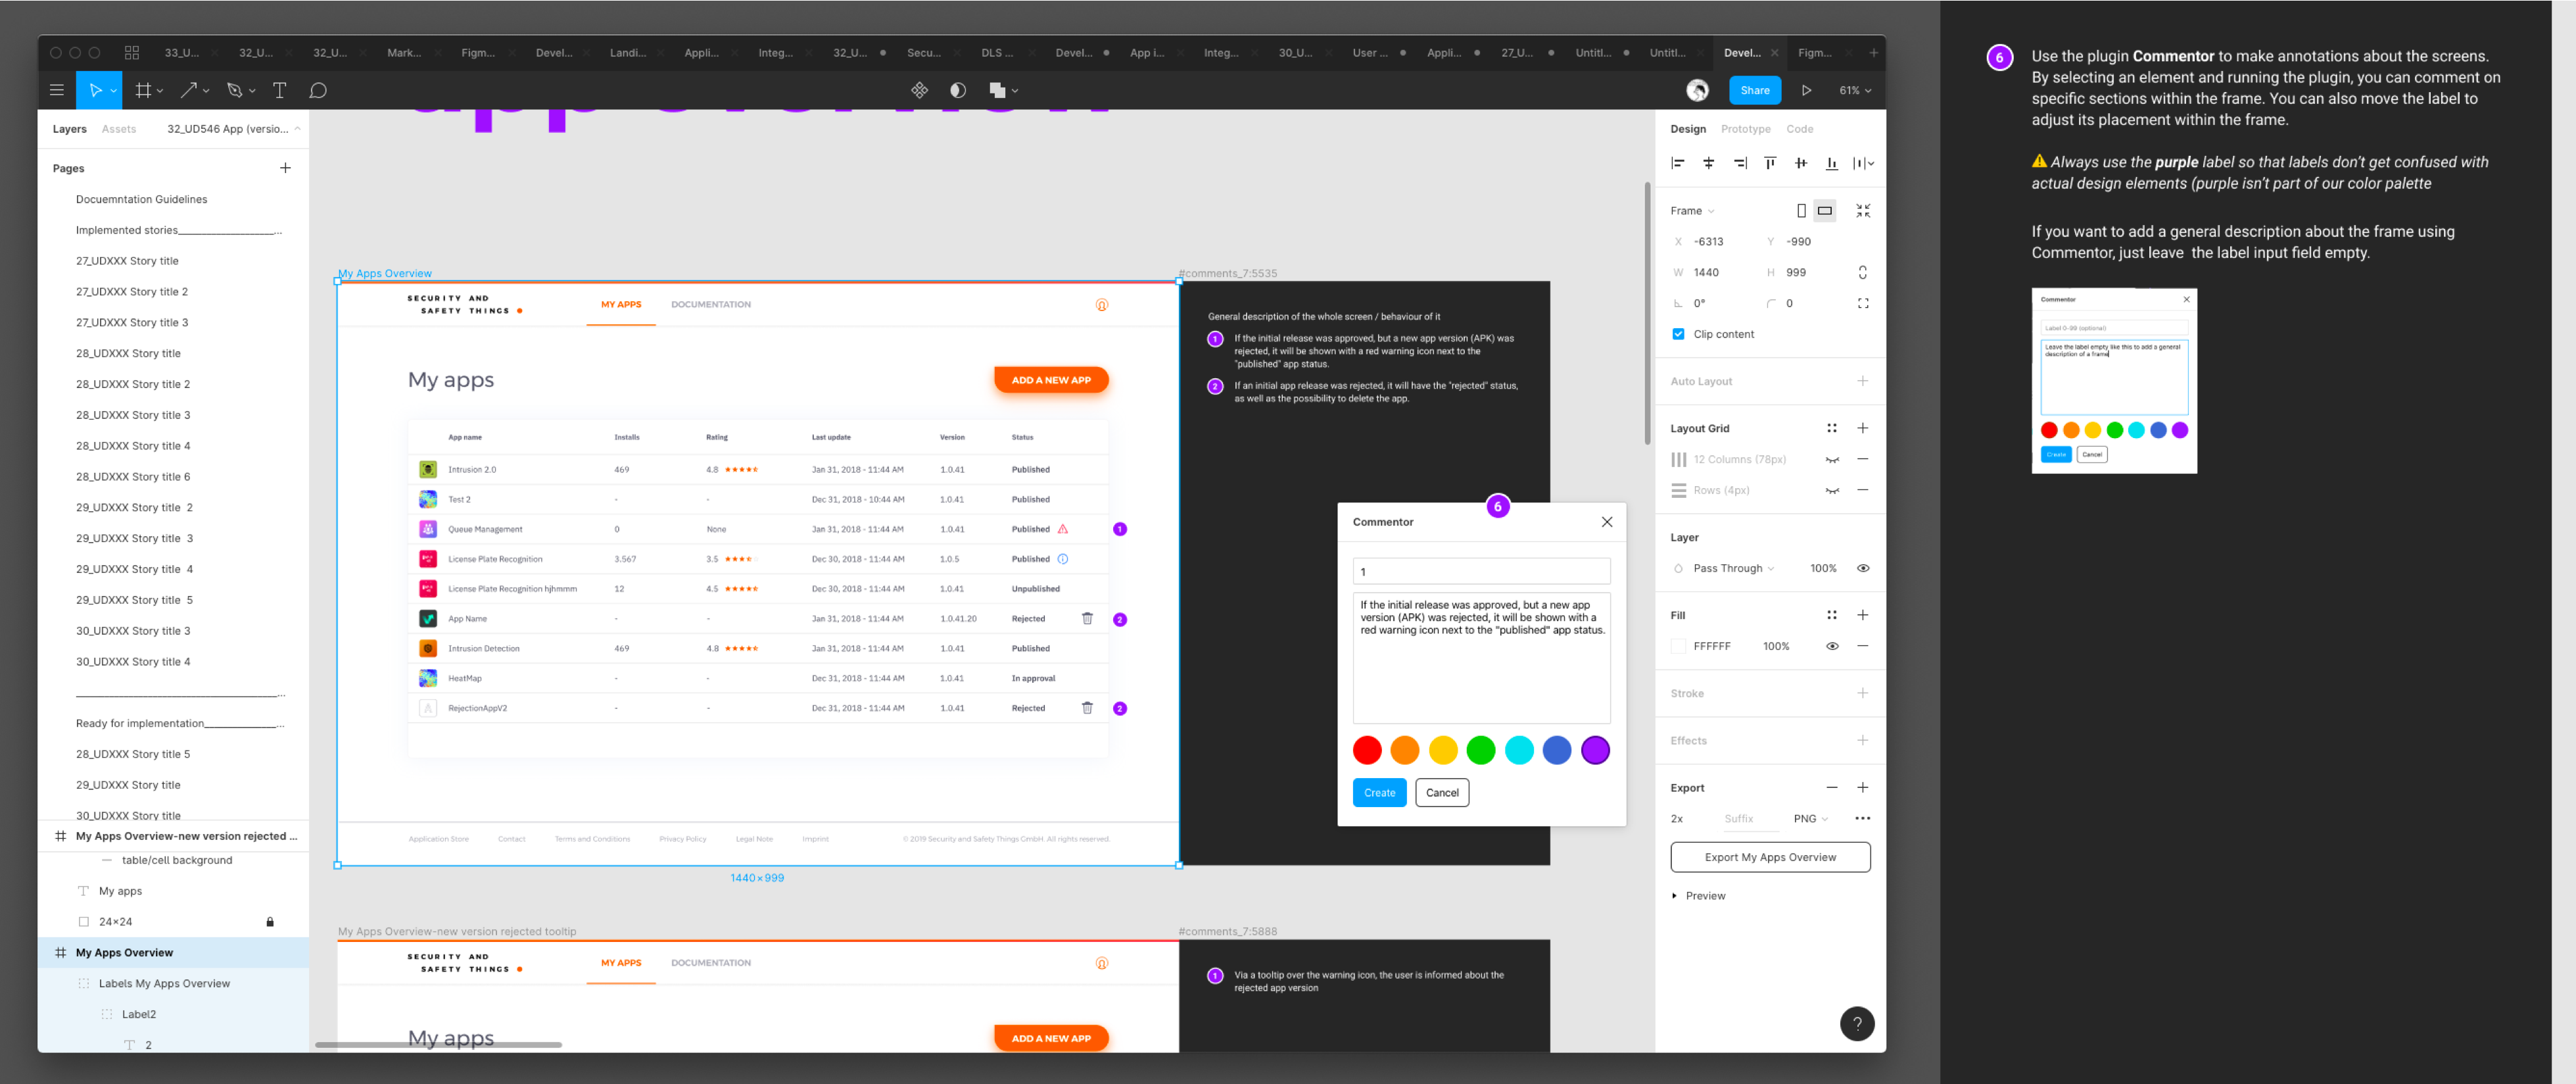Toggle Layer visibility eye icon
Image resolution: width=2576 pixels, height=1084 pixels.
coord(1862,568)
